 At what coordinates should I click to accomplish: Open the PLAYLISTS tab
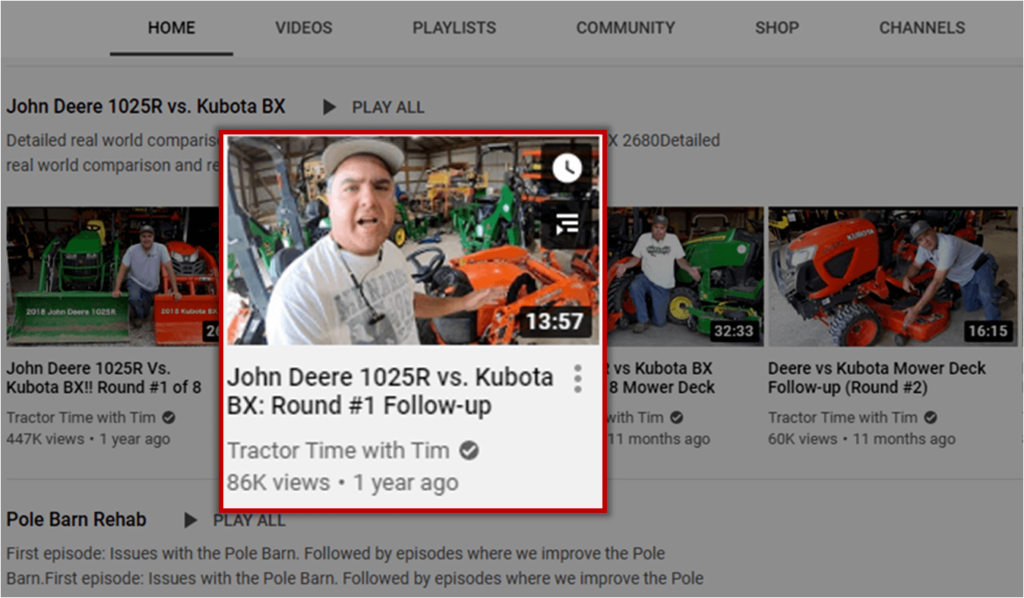pyautogui.click(x=454, y=28)
